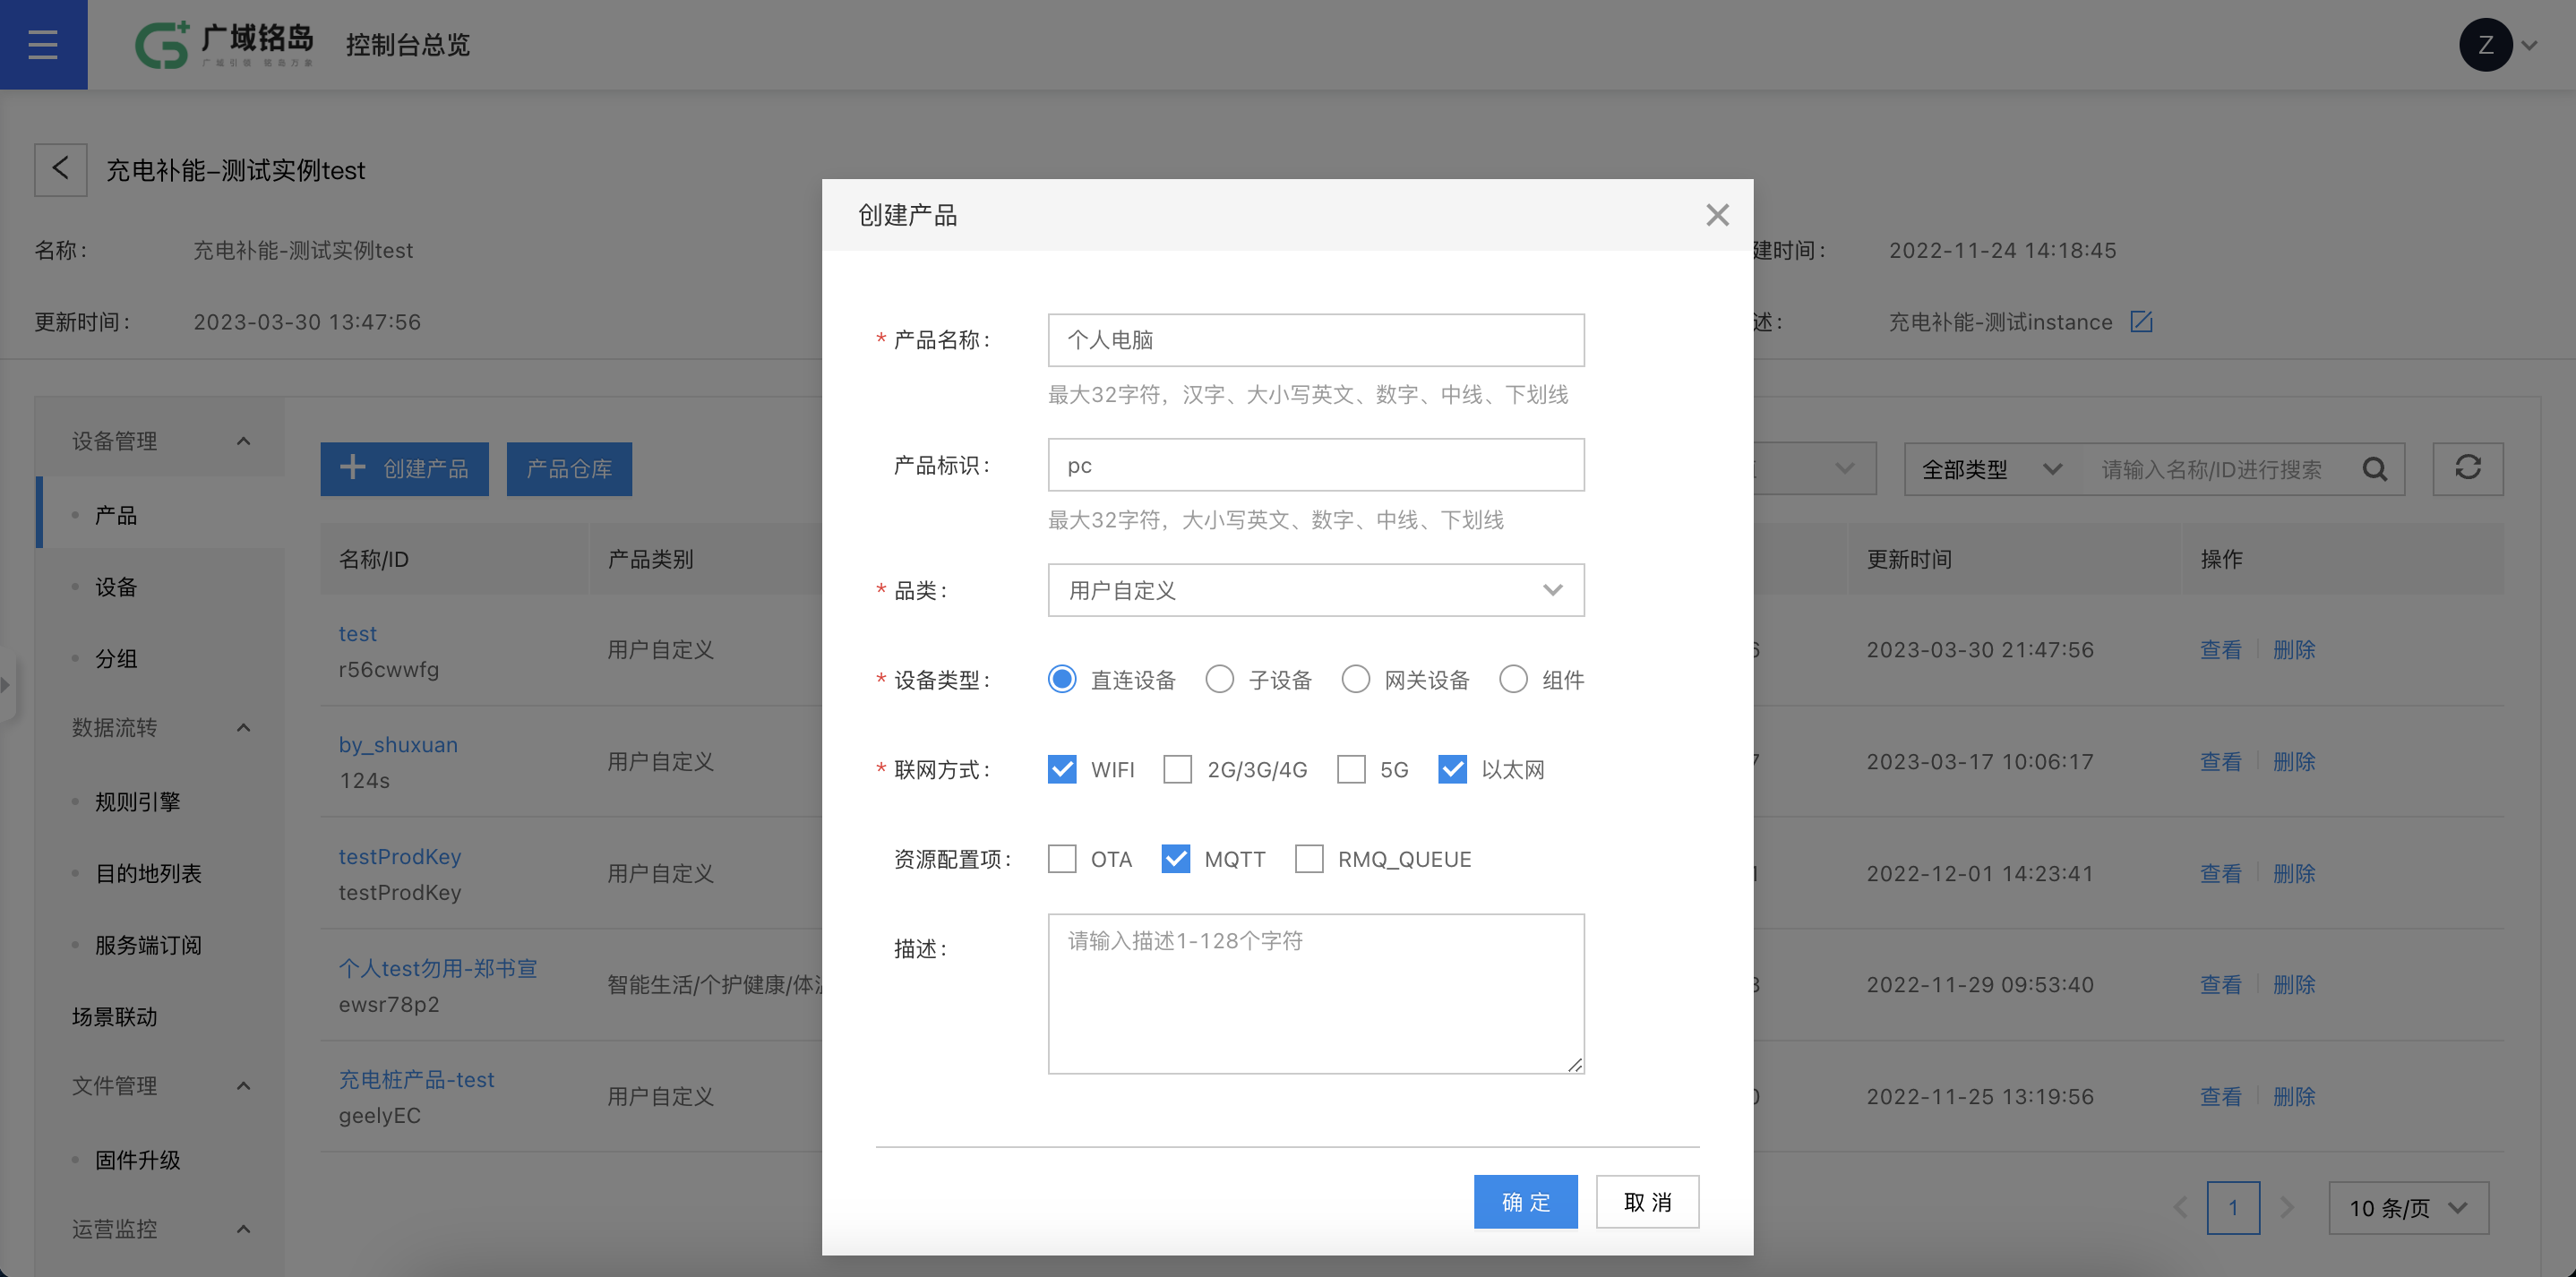
Task: Go to next page arrow
Action: pos(2286,1207)
